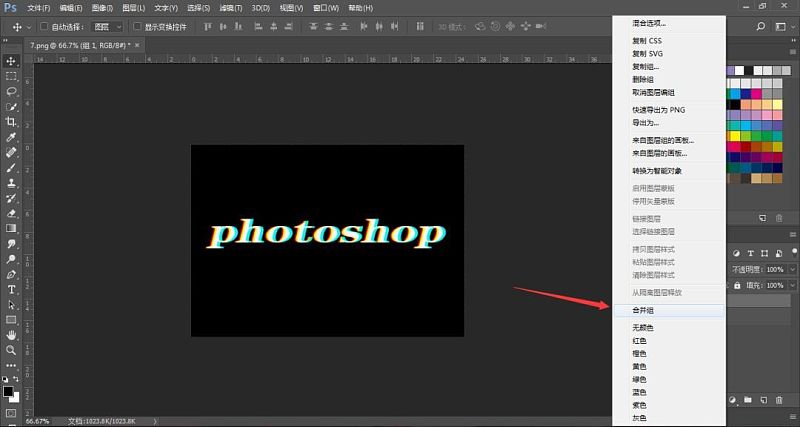Select the Horizontal Type tool
The image size is (800, 427).
pyautogui.click(x=11, y=290)
